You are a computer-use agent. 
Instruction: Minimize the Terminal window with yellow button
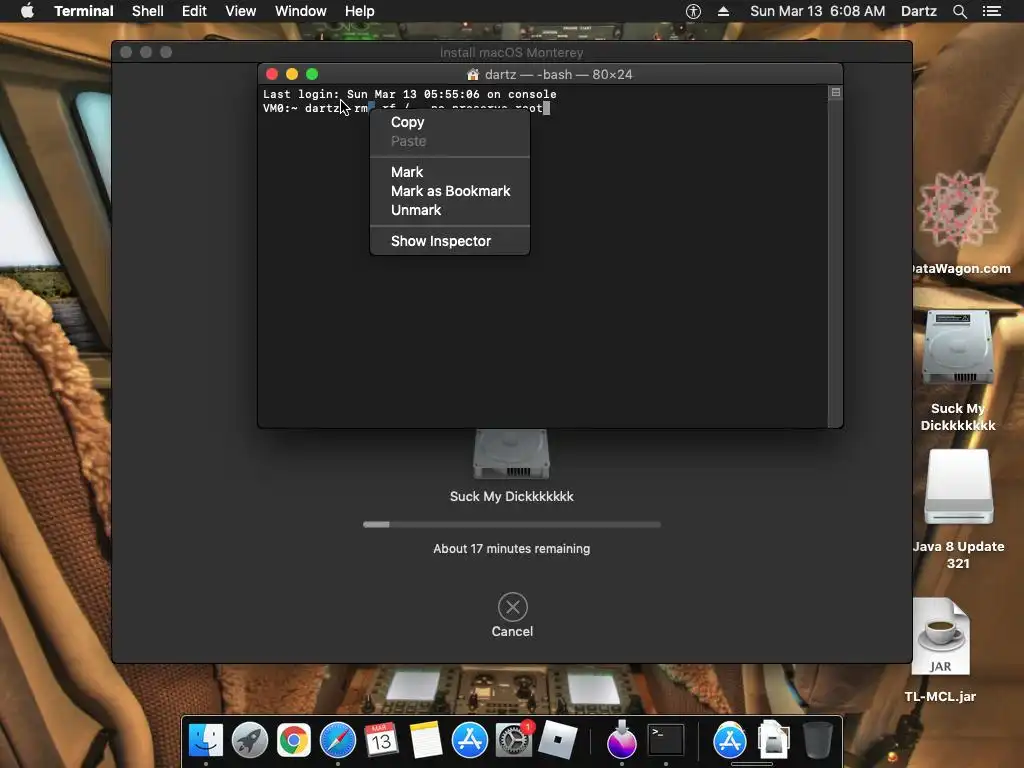click(x=292, y=74)
